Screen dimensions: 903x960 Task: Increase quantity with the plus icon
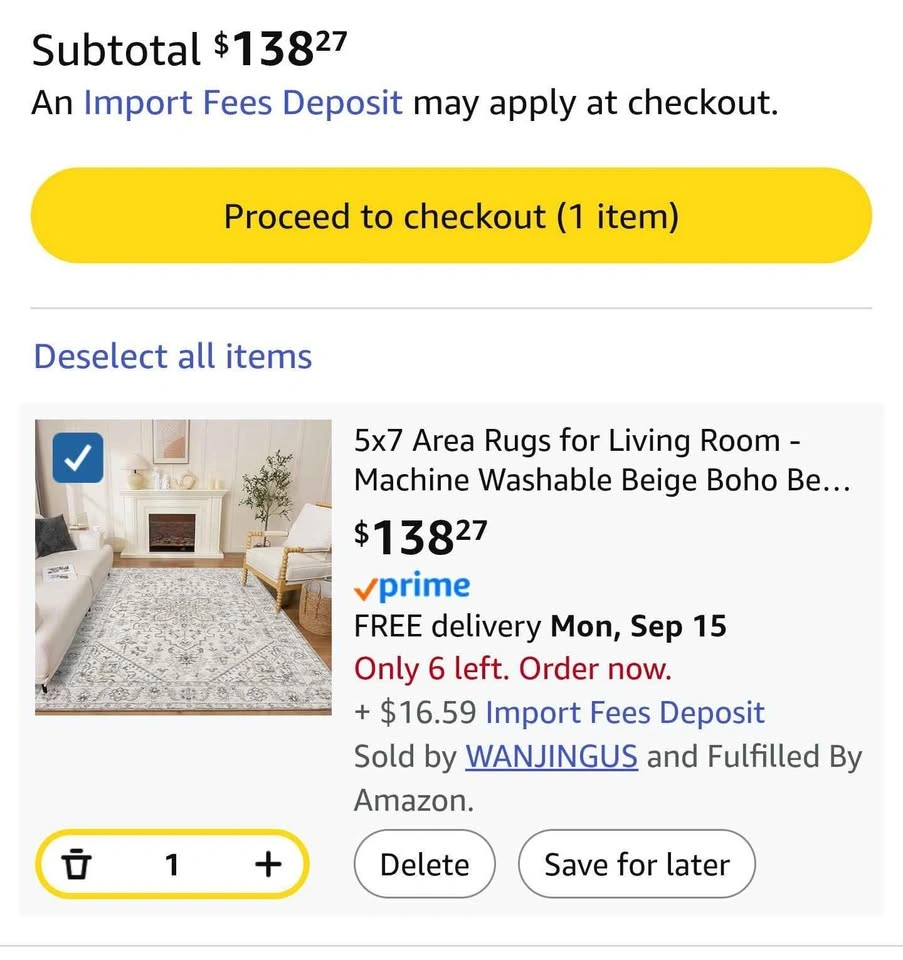click(267, 864)
